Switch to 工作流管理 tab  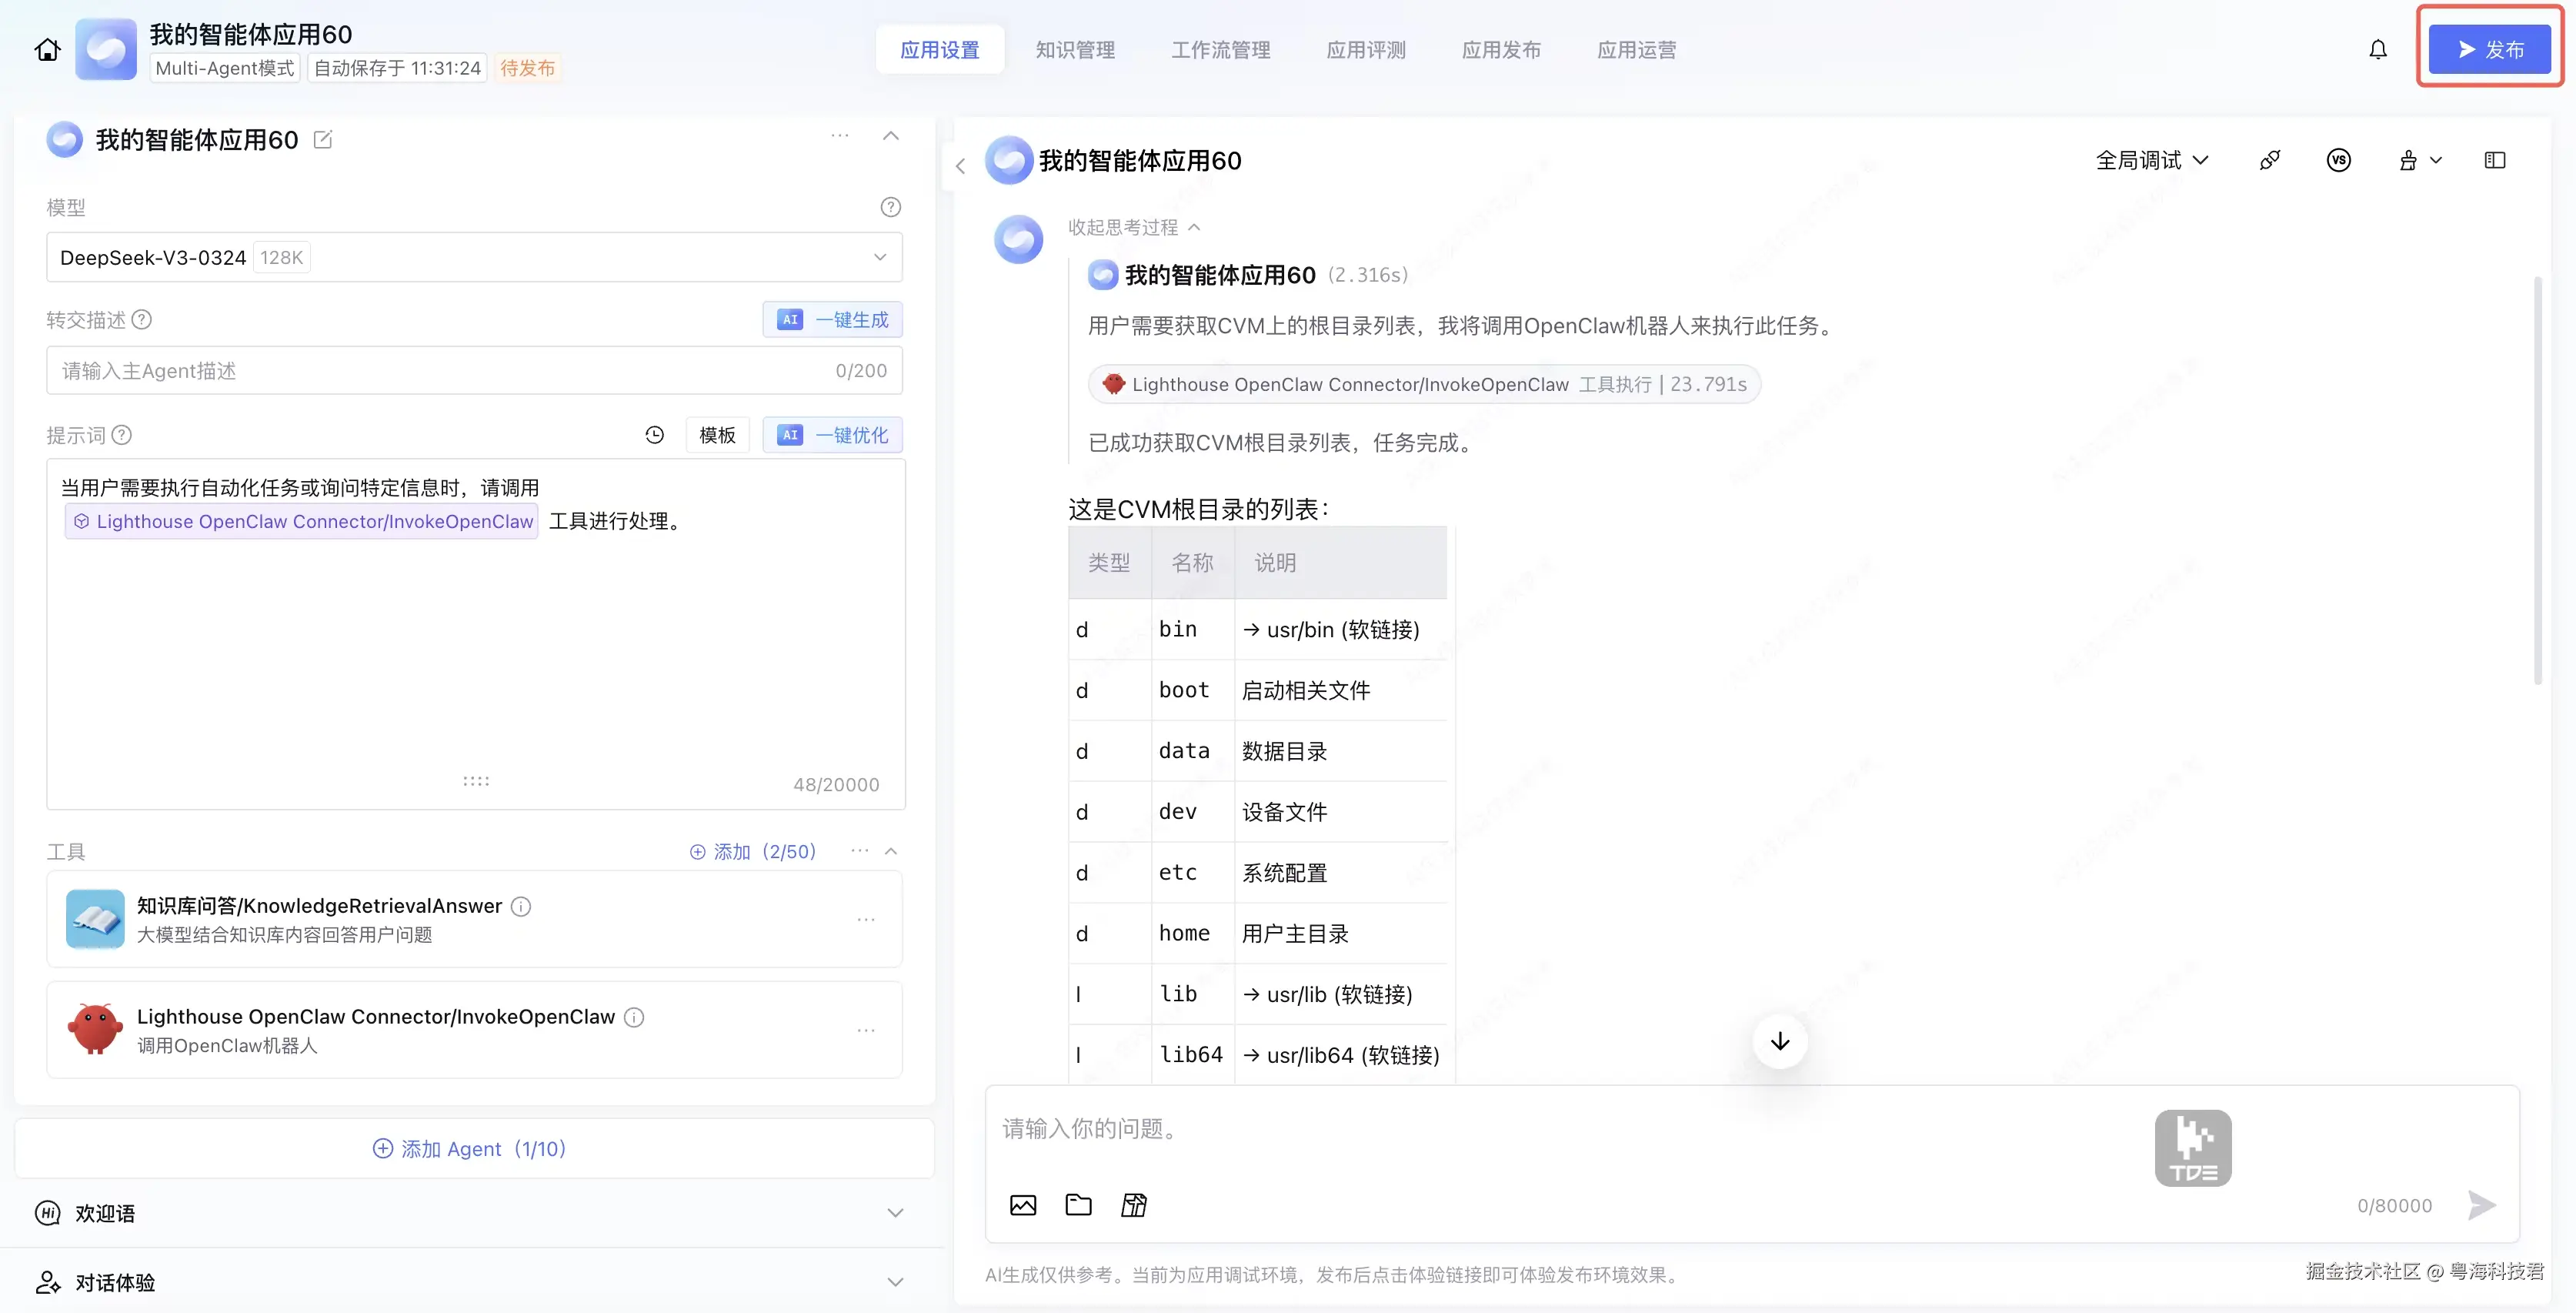coord(1220,50)
